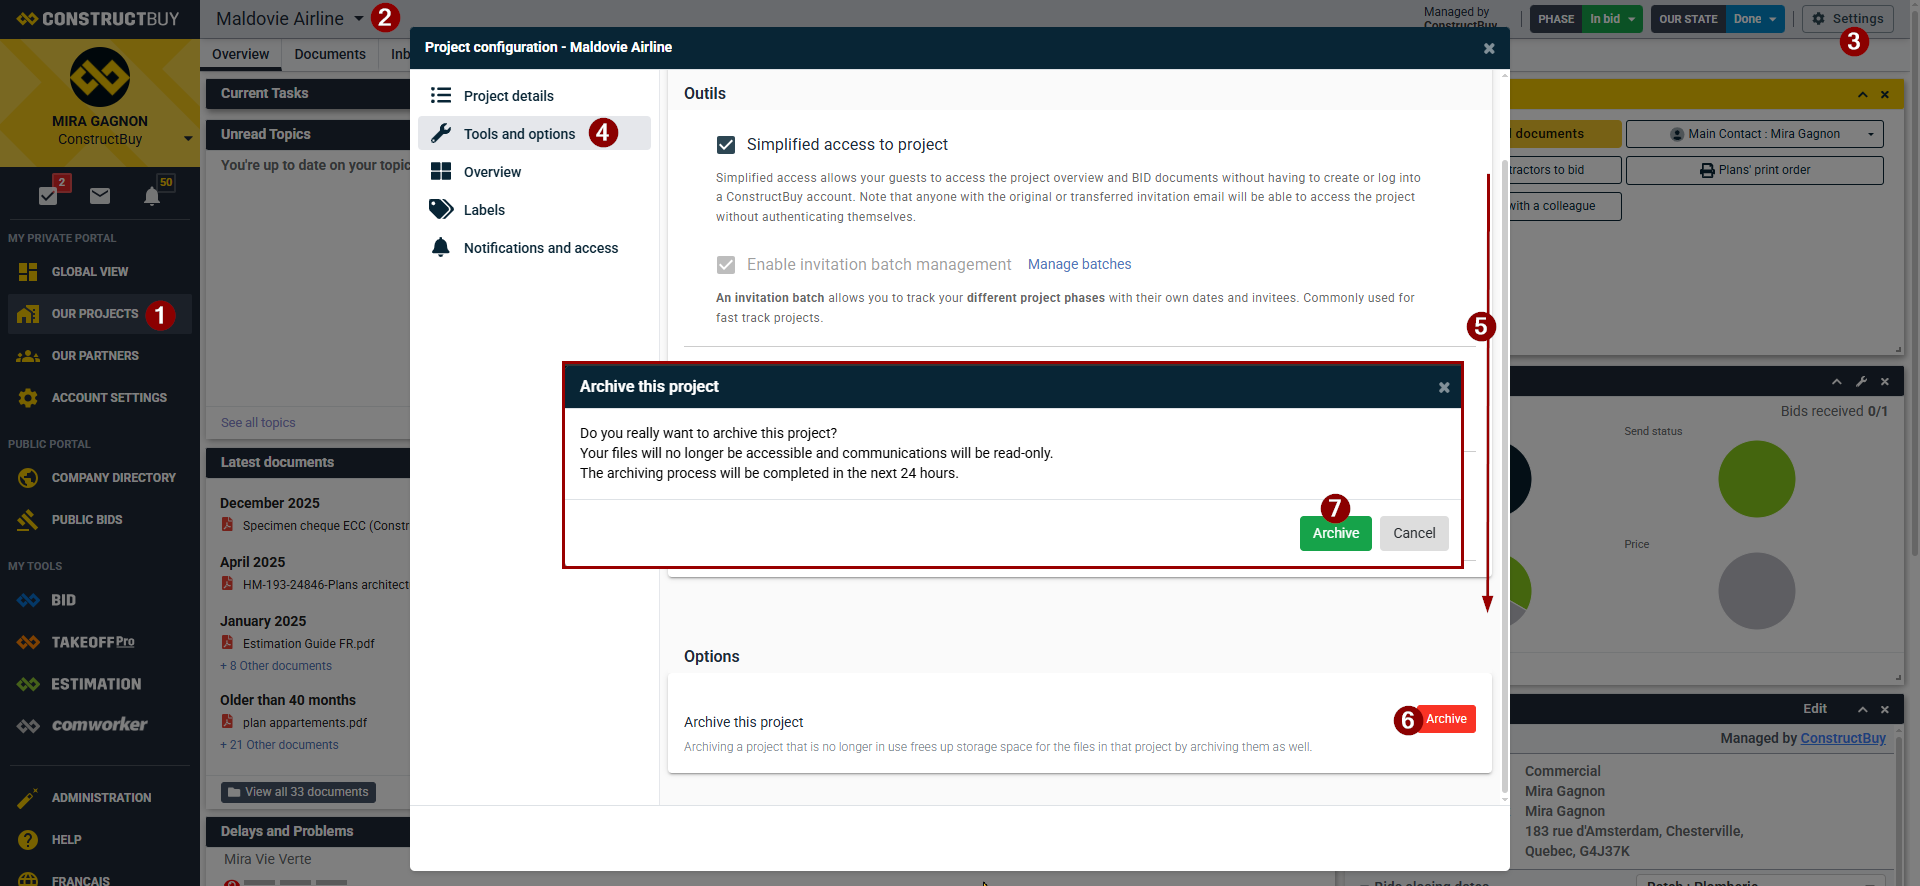Click View all 33 documents

tap(298, 793)
